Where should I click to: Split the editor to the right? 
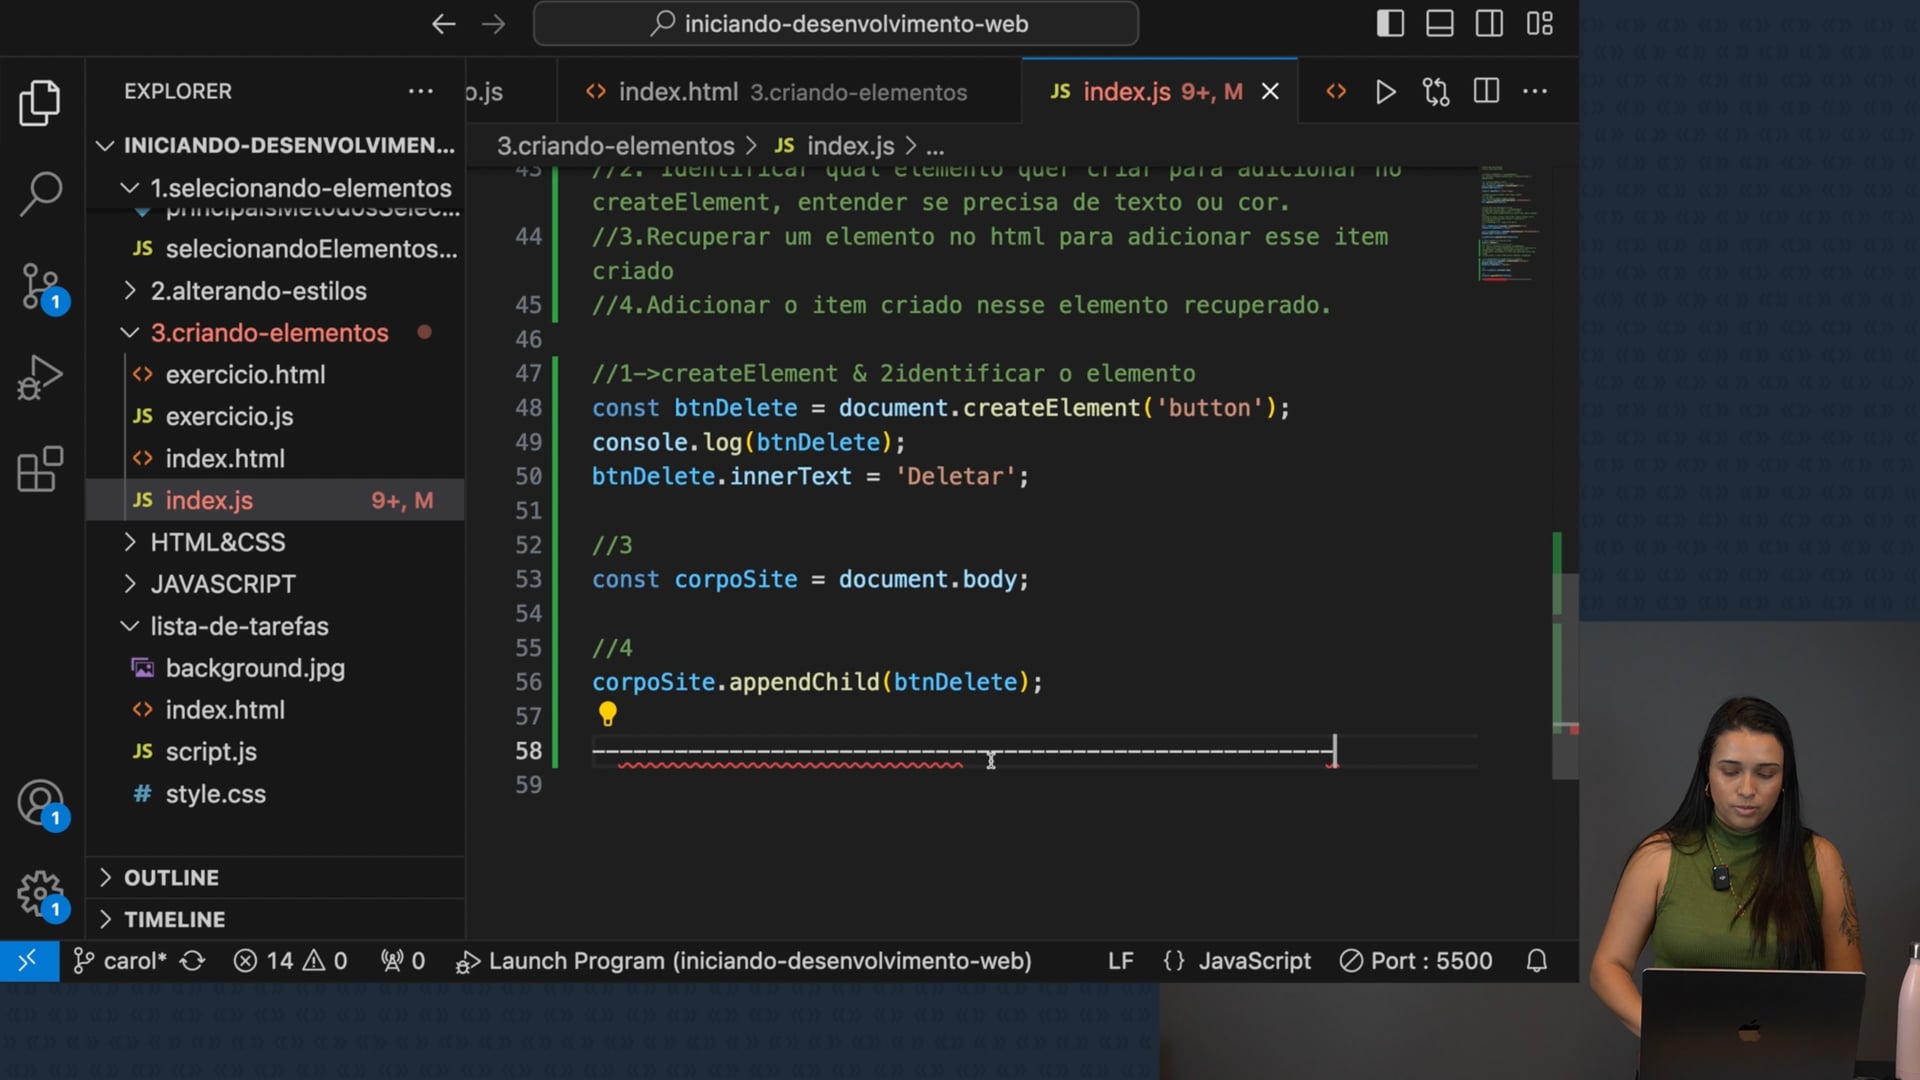pyautogui.click(x=1486, y=92)
